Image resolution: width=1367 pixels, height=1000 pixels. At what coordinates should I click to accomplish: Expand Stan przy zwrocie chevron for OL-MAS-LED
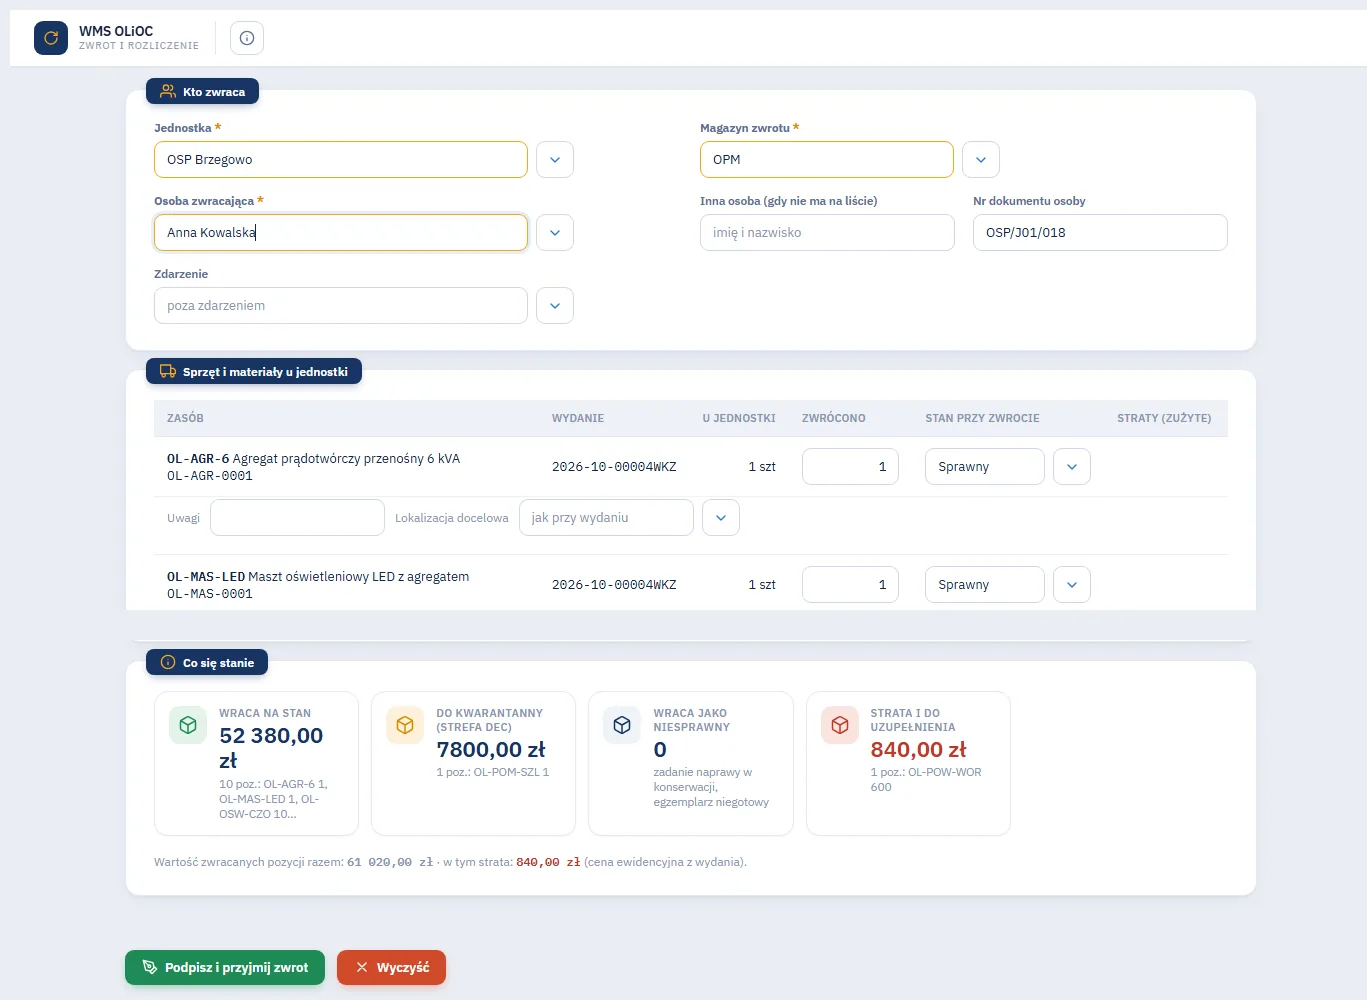[1072, 584]
